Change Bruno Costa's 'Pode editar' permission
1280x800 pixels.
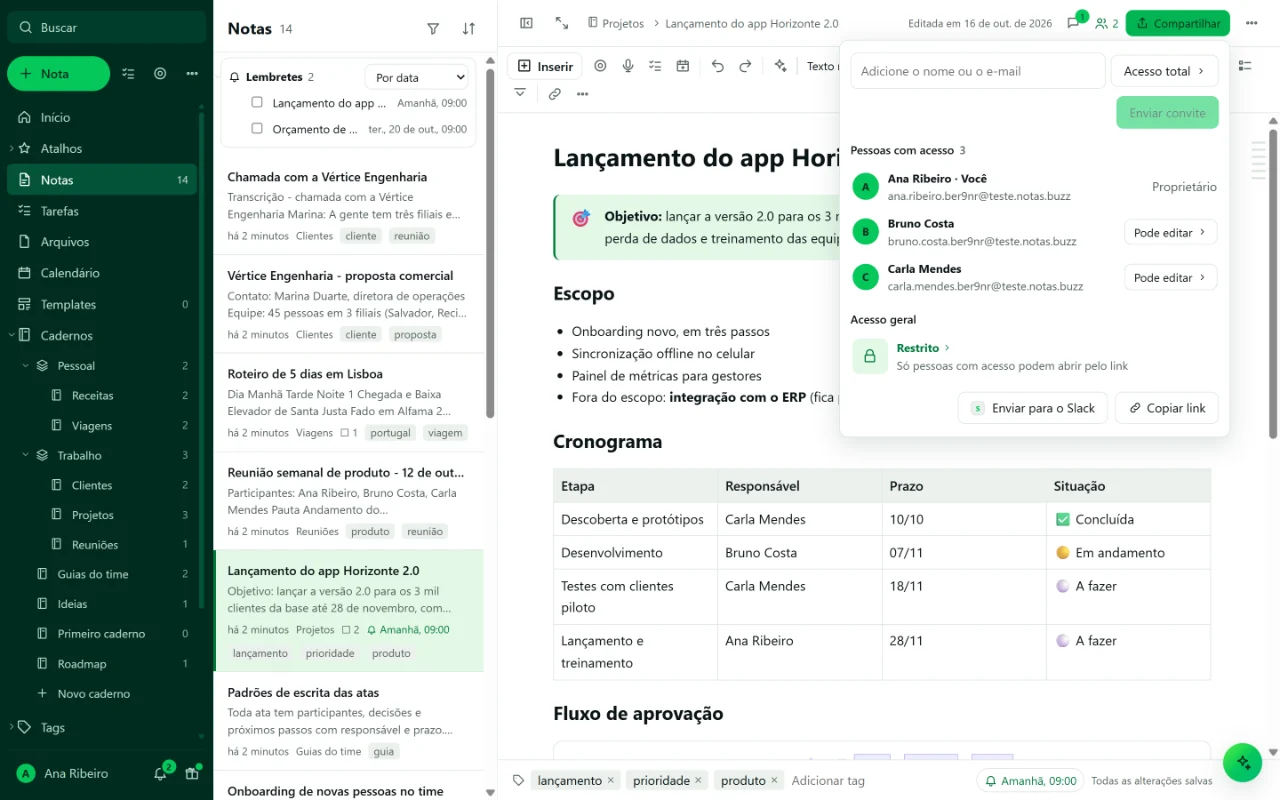1170,232
